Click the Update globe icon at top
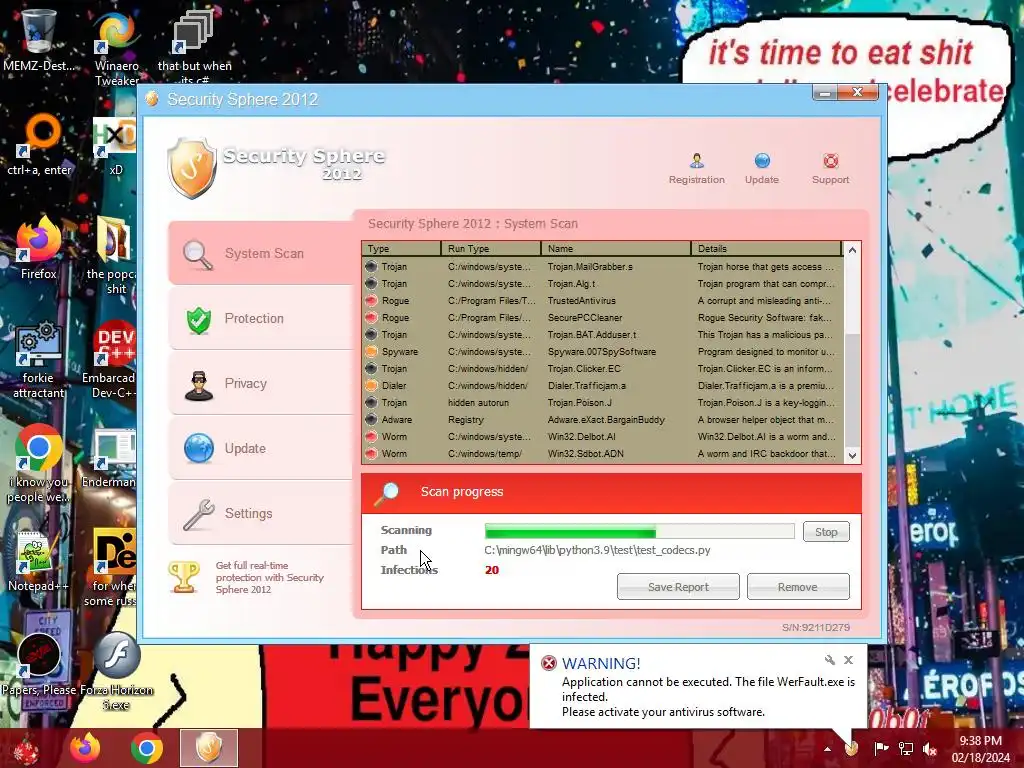This screenshot has height=768, width=1024. 761,161
